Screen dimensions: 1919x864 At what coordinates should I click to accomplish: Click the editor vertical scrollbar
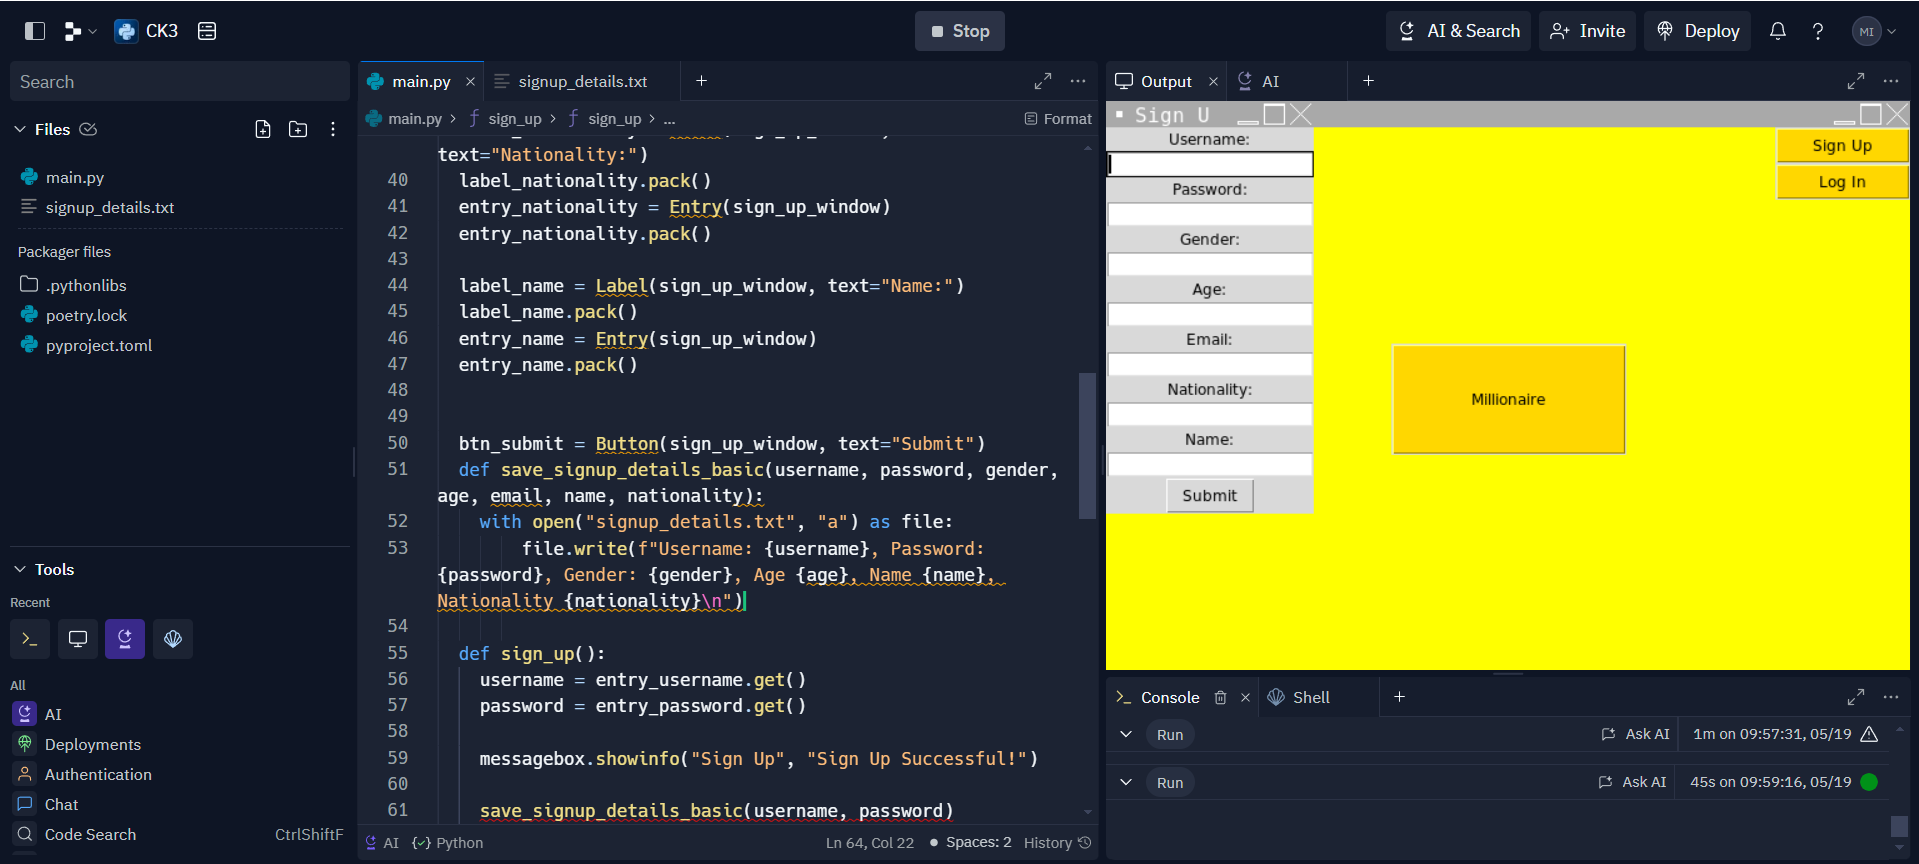tap(1087, 446)
